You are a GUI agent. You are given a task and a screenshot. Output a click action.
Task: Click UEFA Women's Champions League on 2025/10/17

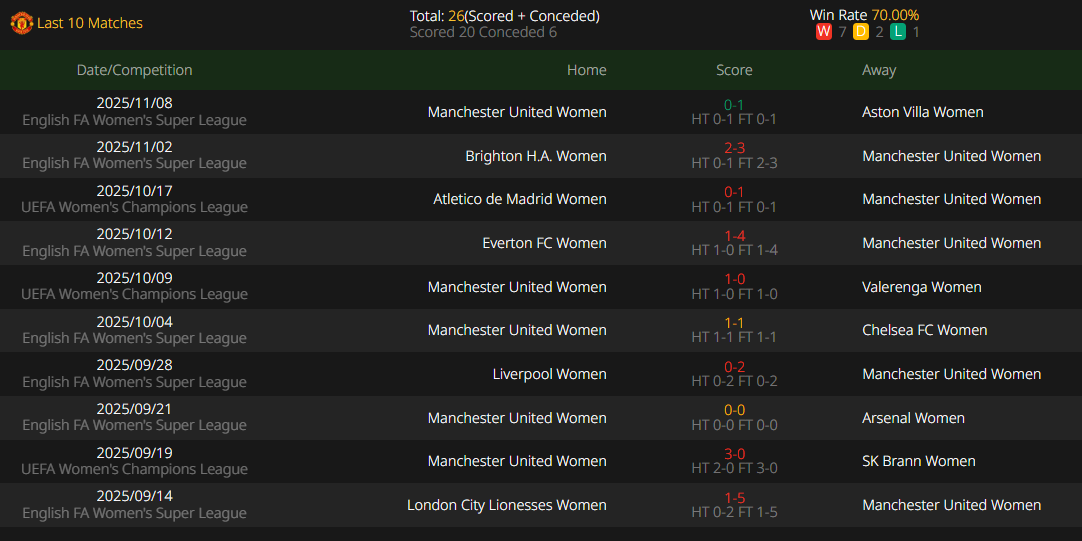(134, 207)
